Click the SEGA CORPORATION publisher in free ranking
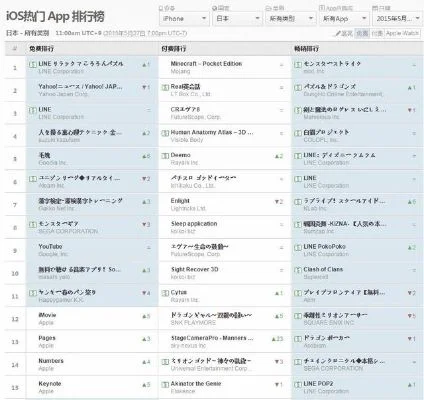424x400 pixels. point(68,231)
